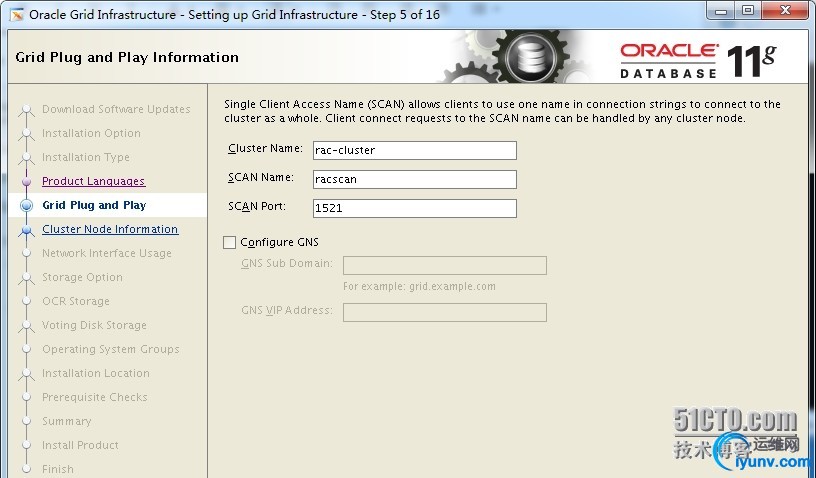Click the Installation Option step text
Image resolution: width=816 pixels, height=478 pixels.
pyautogui.click(x=92, y=133)
